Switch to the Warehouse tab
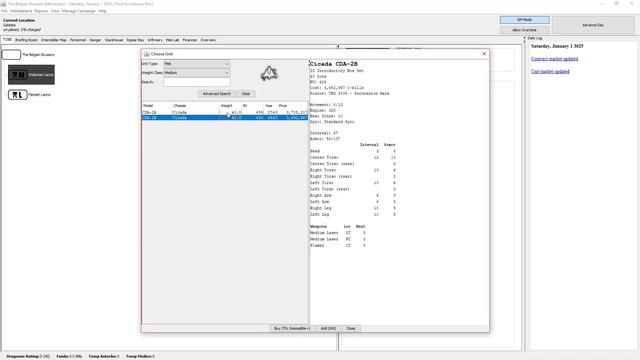Image resolution: width=640 pixels, height=360 pixels. coord(114,40)
